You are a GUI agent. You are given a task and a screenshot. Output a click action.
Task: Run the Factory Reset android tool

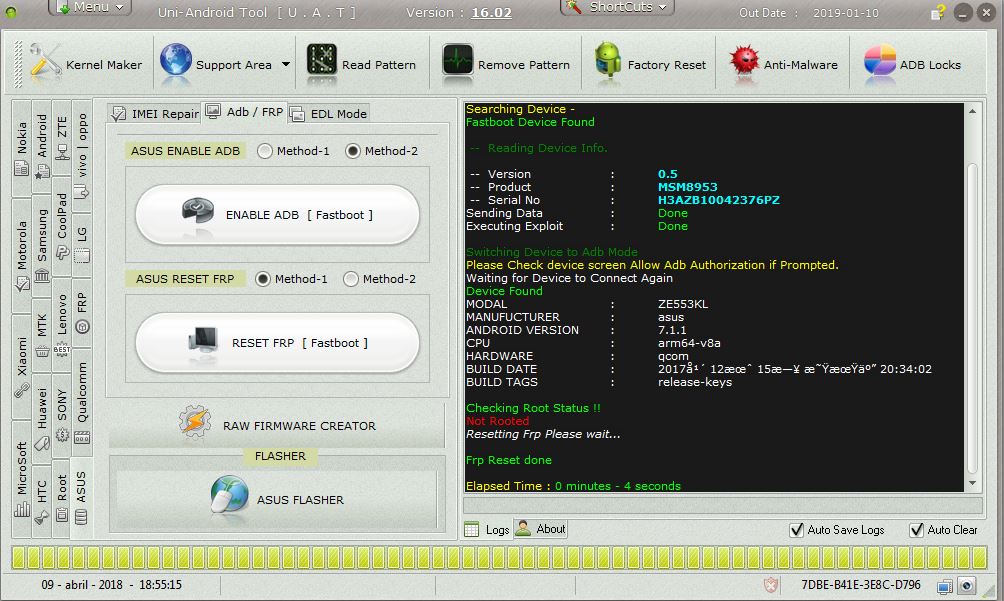pos(650,65)
